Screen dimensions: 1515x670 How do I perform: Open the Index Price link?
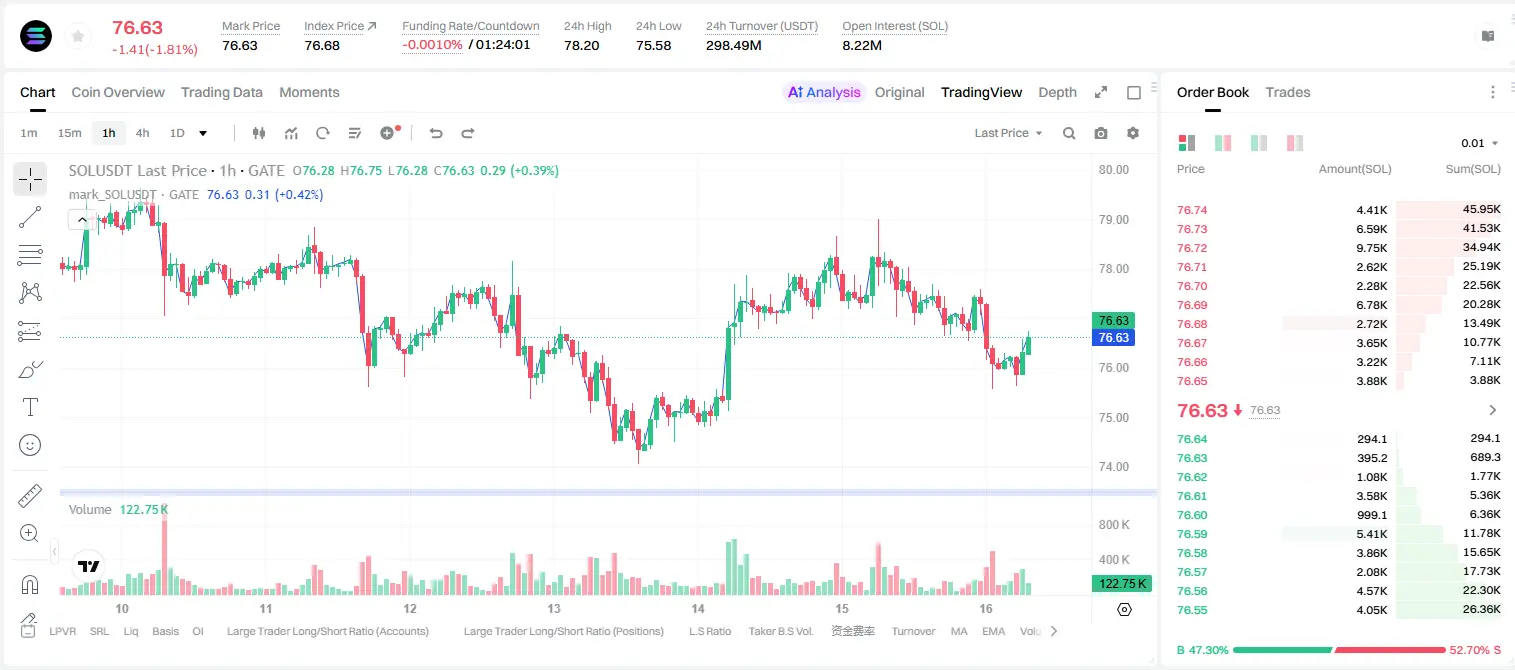pyautogui.click(x=340, y=26)
